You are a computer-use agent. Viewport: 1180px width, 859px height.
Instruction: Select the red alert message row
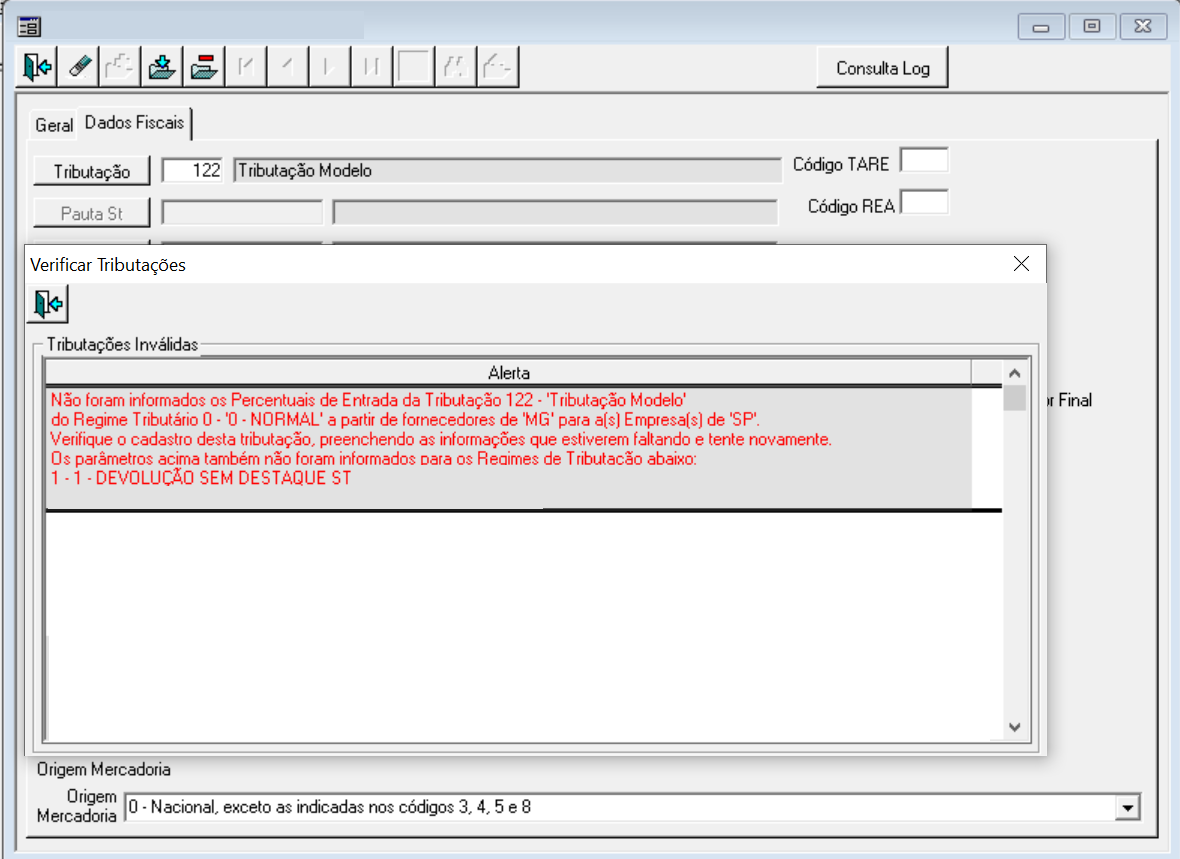(x=509, y=448)
